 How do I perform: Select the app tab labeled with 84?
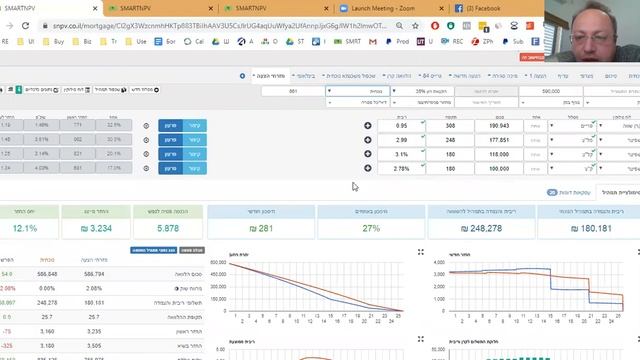430,76
